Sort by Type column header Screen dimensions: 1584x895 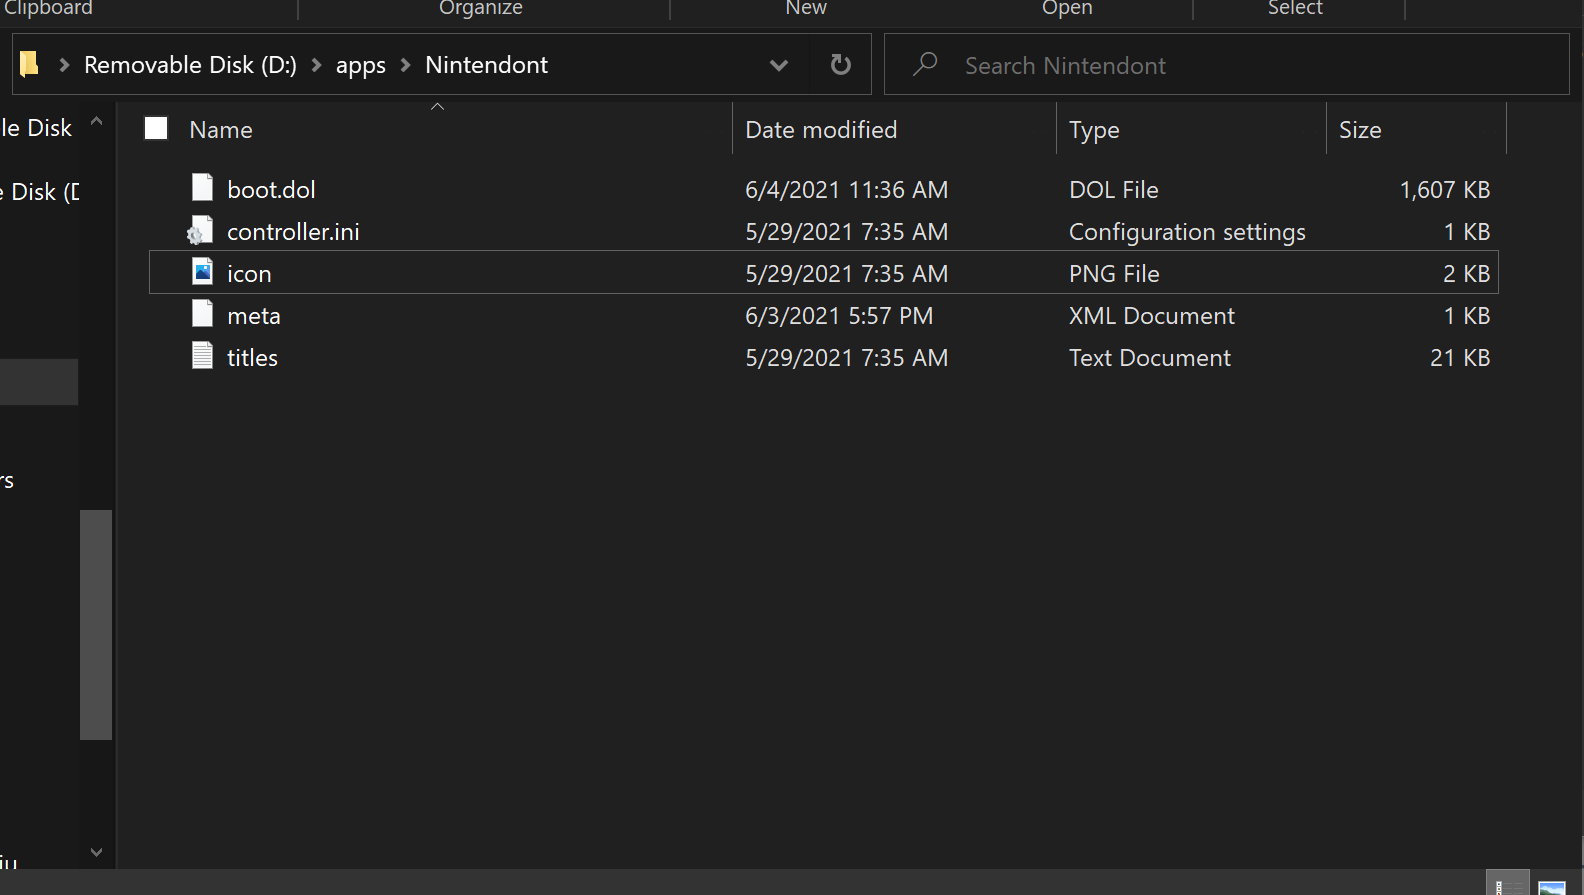(1094, 130)
